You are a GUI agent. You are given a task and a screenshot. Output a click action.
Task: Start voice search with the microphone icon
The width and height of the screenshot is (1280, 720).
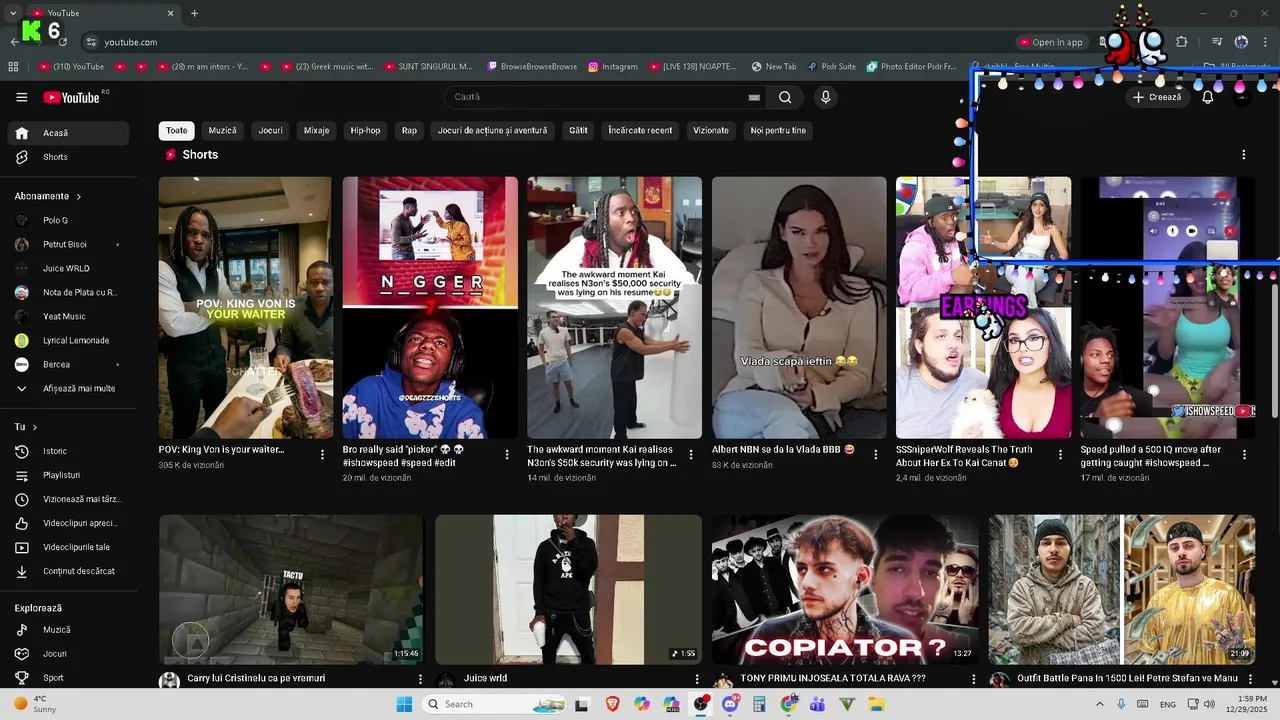[x=825, y=97]
